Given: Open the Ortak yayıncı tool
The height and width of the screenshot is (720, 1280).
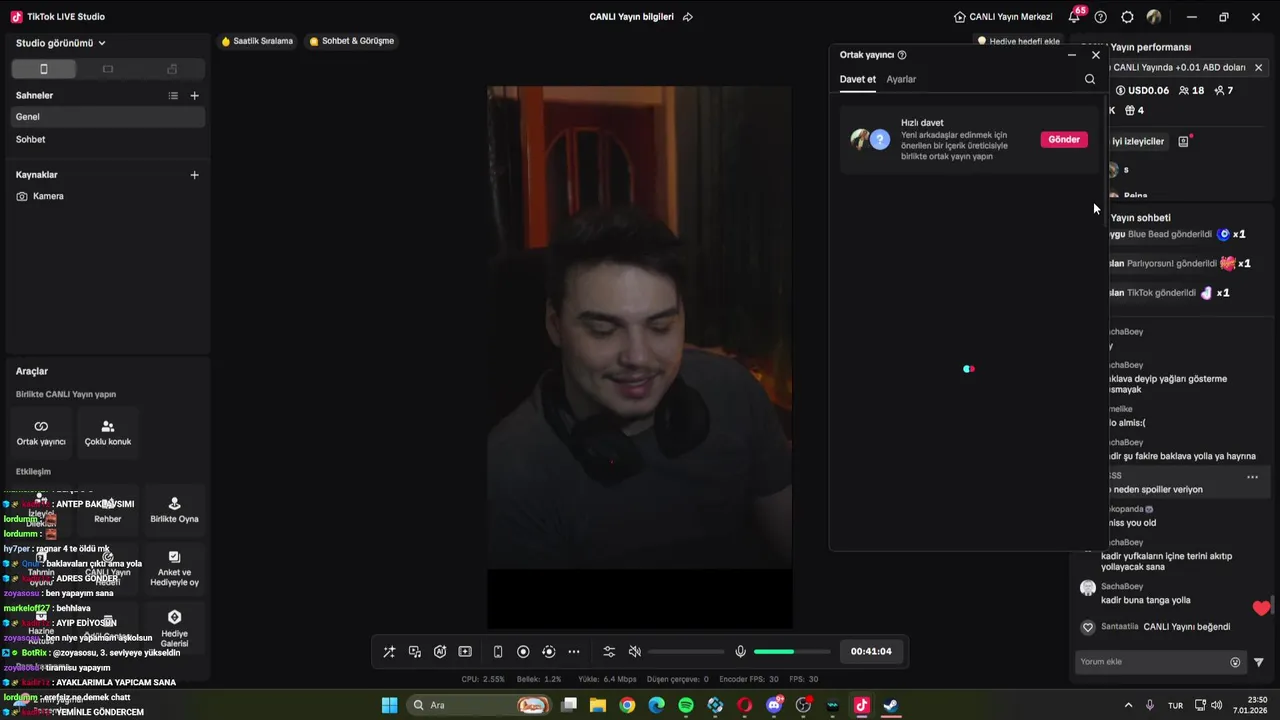Looking at the screenshot, I should point(41,433).
